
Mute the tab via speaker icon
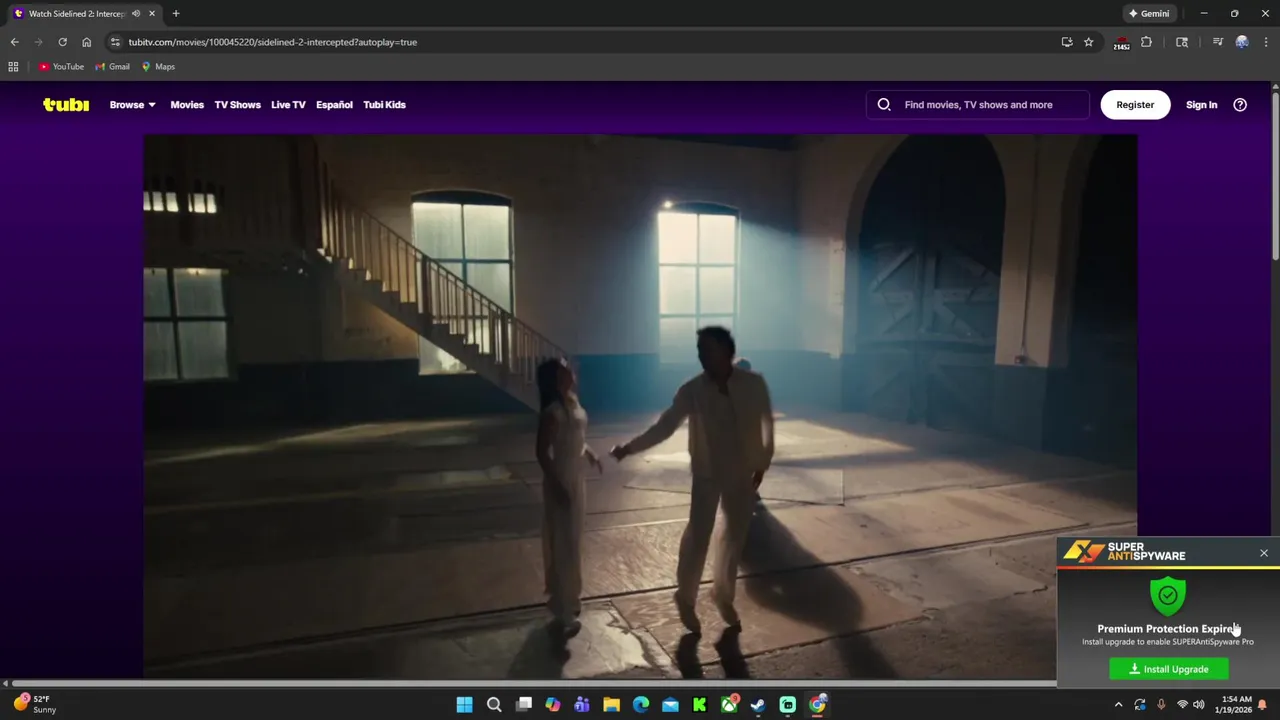click(136, 14)
